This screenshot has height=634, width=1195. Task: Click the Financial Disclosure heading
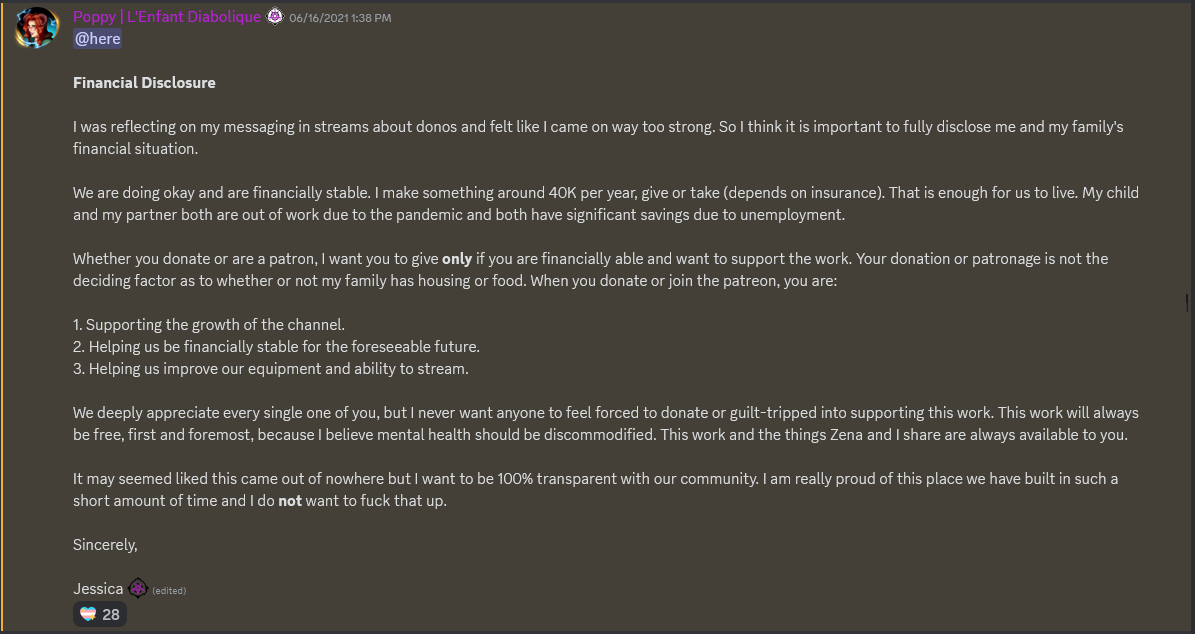[144, 83]
